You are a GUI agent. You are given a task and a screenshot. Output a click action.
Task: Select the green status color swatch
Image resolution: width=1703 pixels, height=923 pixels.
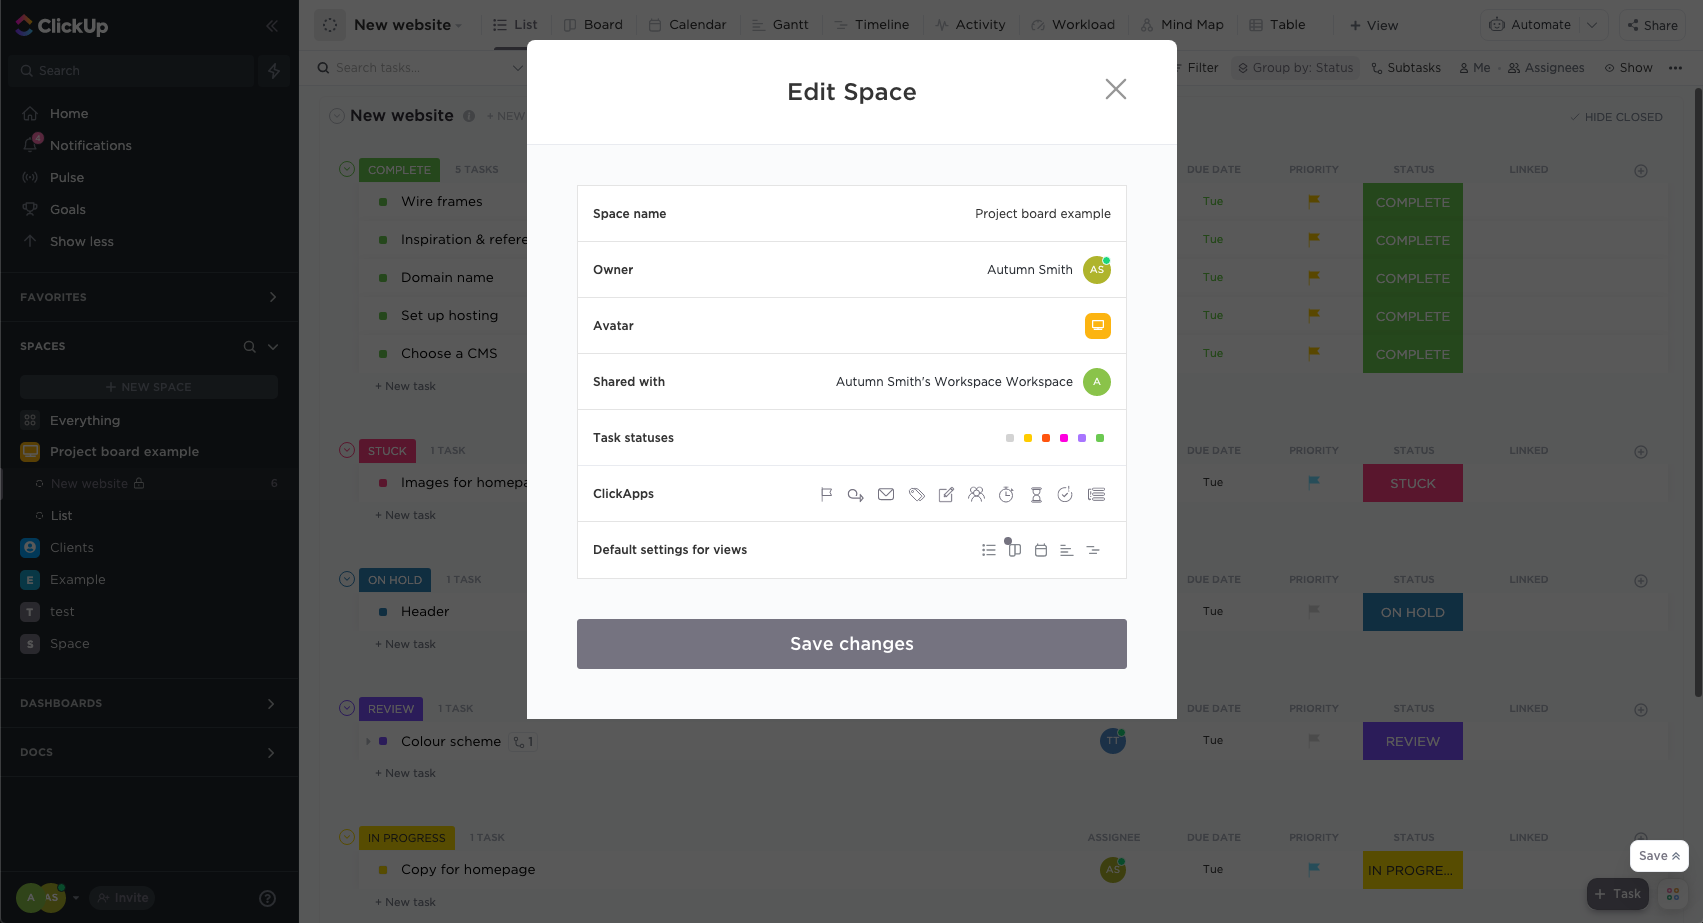(1100, 437)
